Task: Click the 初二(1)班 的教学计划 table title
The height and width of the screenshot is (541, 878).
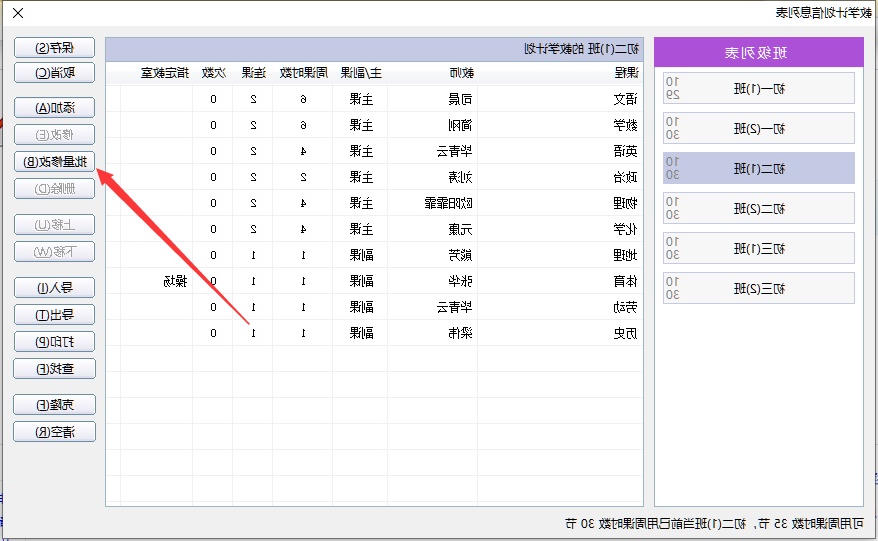Action: point(582,49)
